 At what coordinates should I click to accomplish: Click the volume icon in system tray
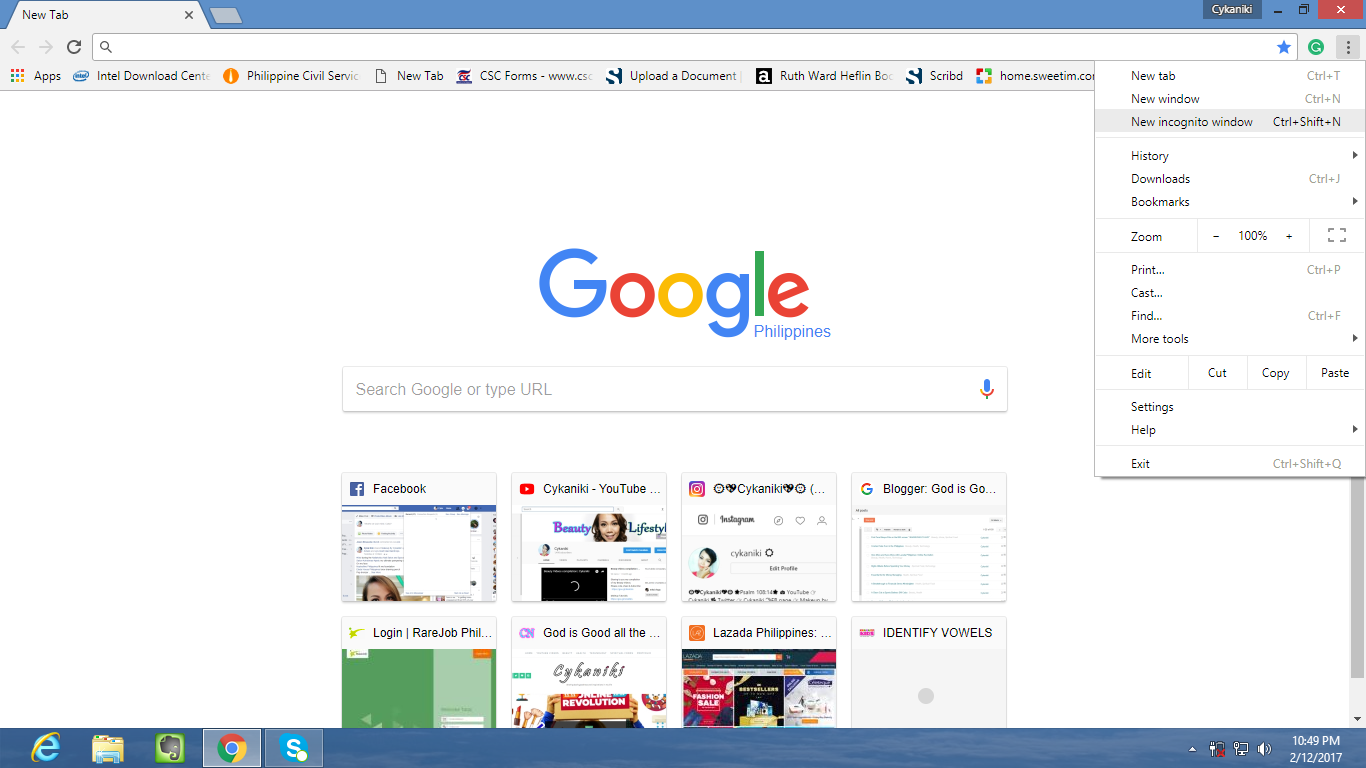click(x=1264, y=748)
